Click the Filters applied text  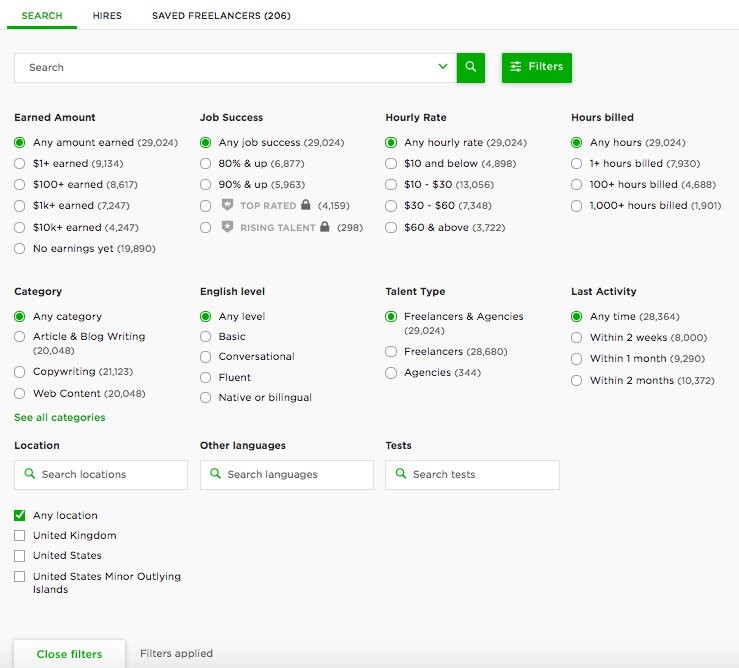(176, 653)
